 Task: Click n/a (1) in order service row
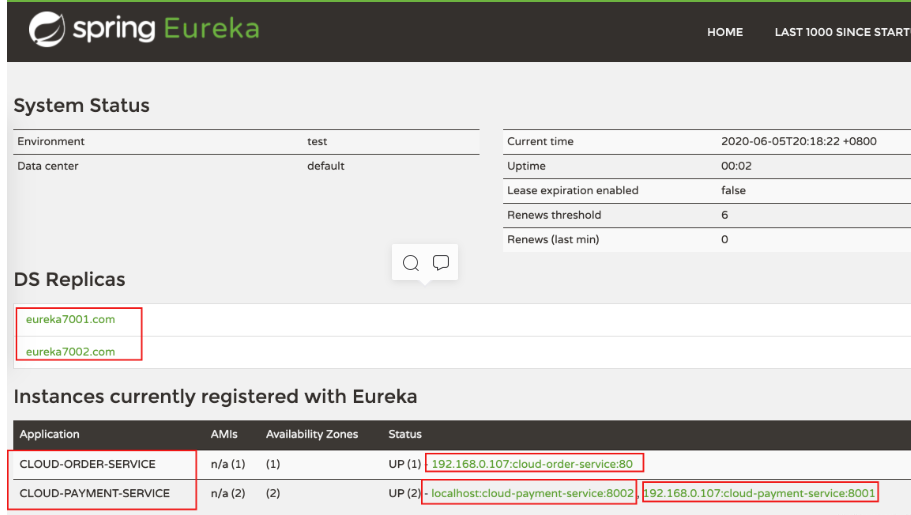tap(228, 464)
